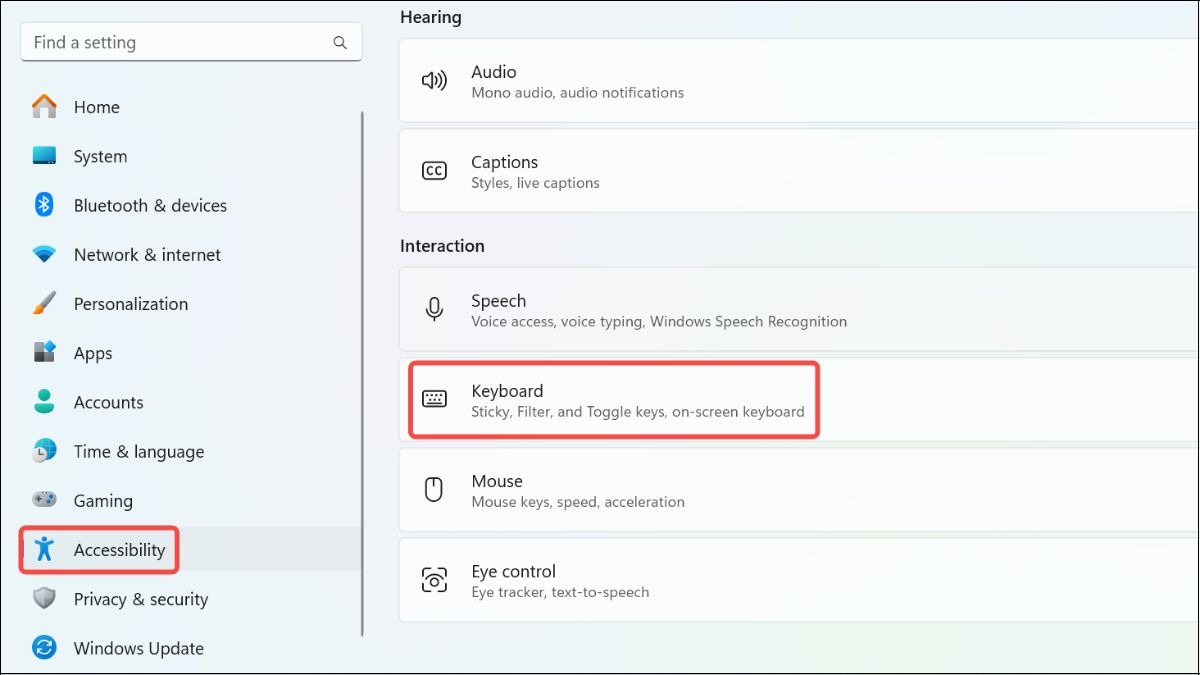Open Home in the settings sidebar
1200x675 pixels.
pos(191,107)
